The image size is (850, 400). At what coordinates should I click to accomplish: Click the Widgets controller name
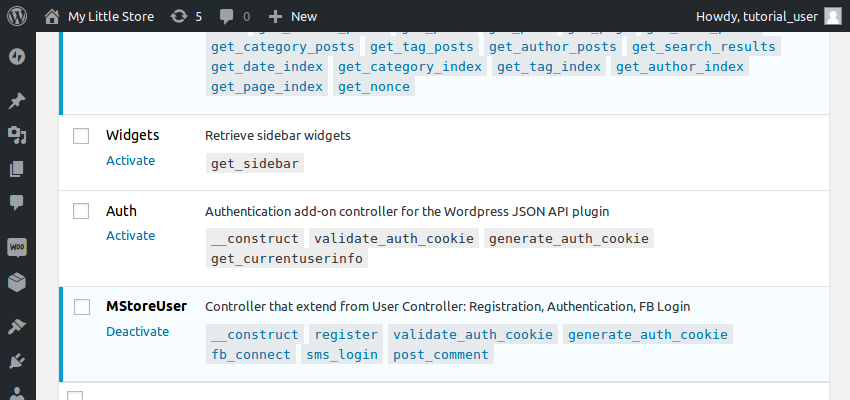click(133, 135)
